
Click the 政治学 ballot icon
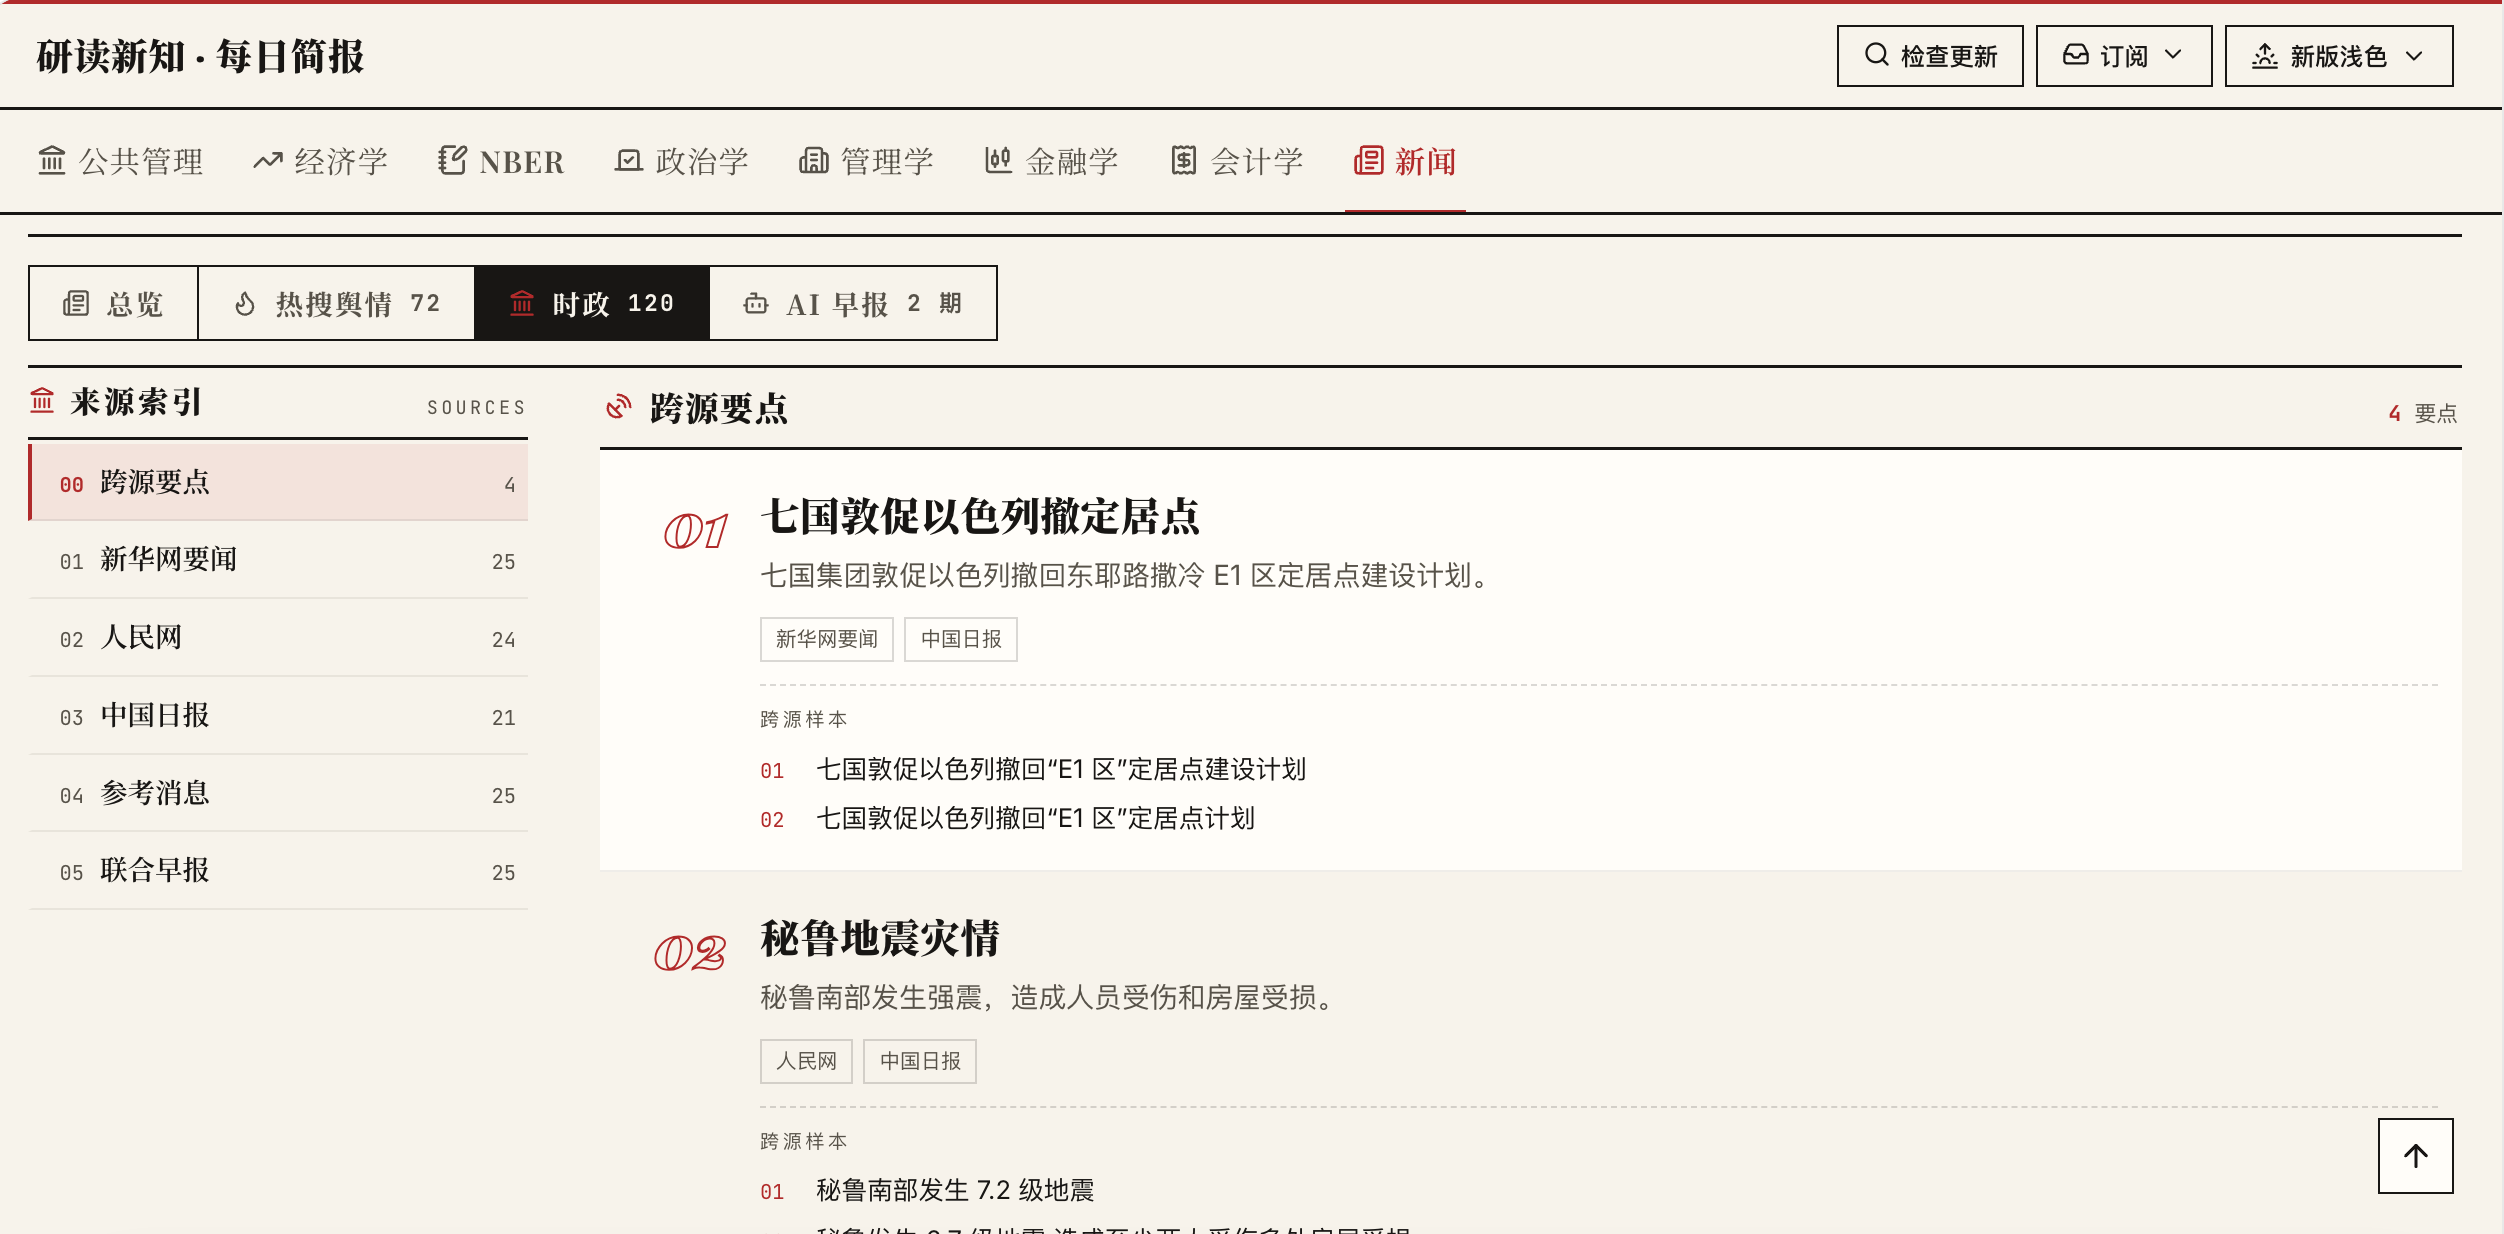628,160
